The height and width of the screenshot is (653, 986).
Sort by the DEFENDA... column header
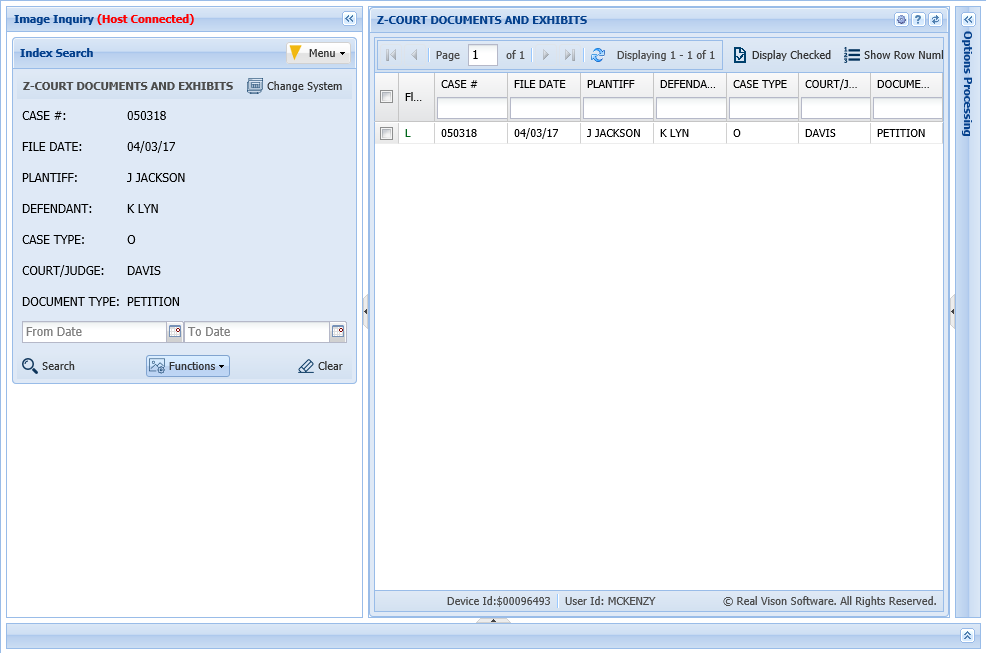pyautogui.click(x=690, y=84)
